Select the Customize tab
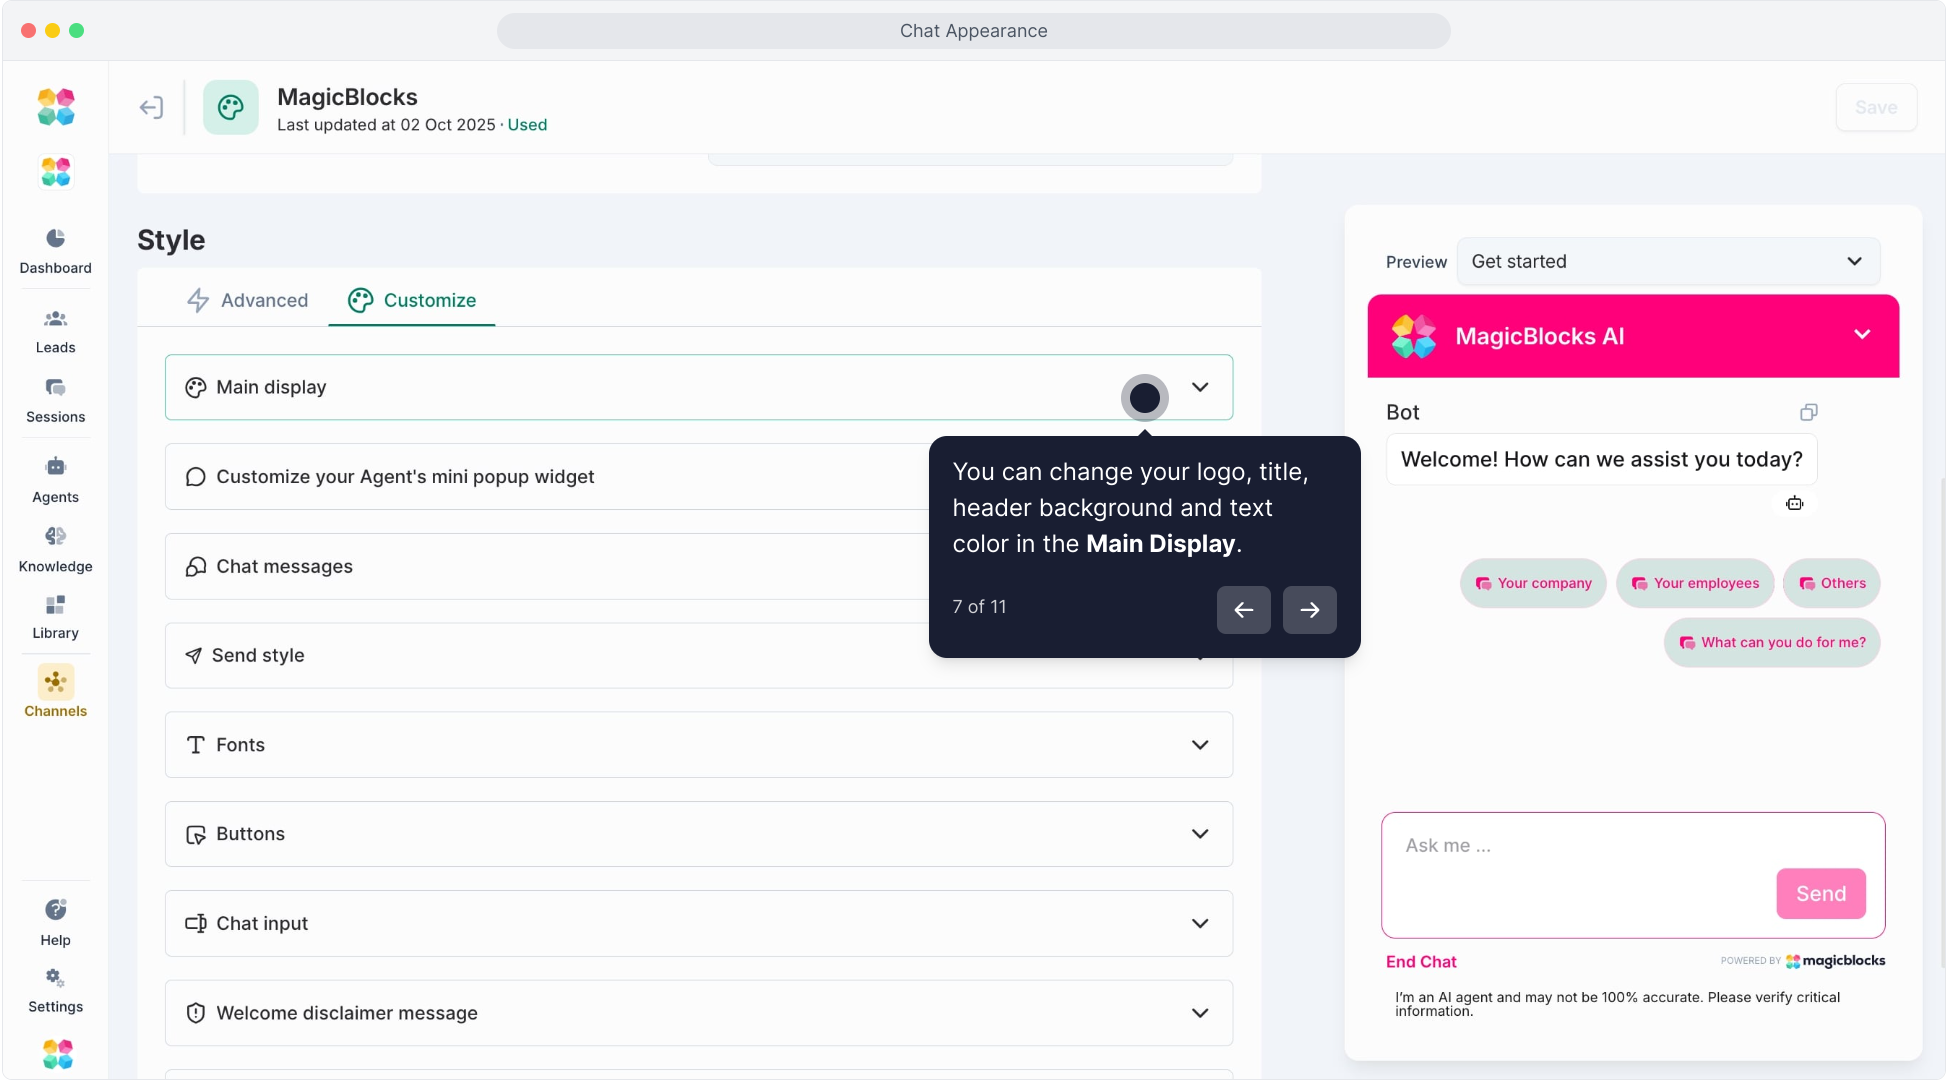This screenshot has height=1080, width=1948. point(412,300)
